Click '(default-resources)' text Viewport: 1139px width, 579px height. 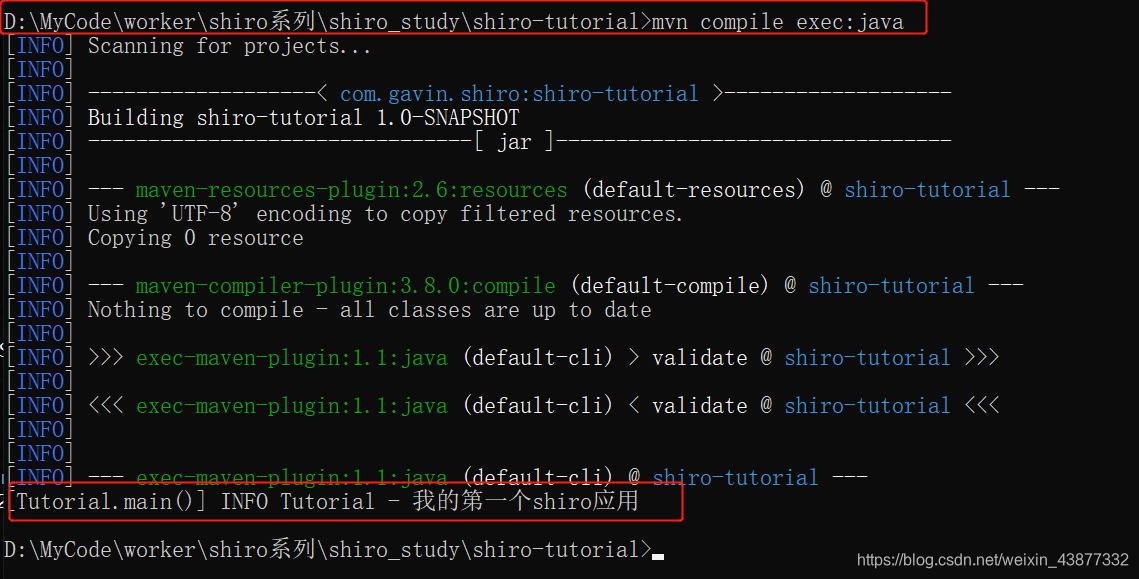pyautogui.click(x=694, y=190)
